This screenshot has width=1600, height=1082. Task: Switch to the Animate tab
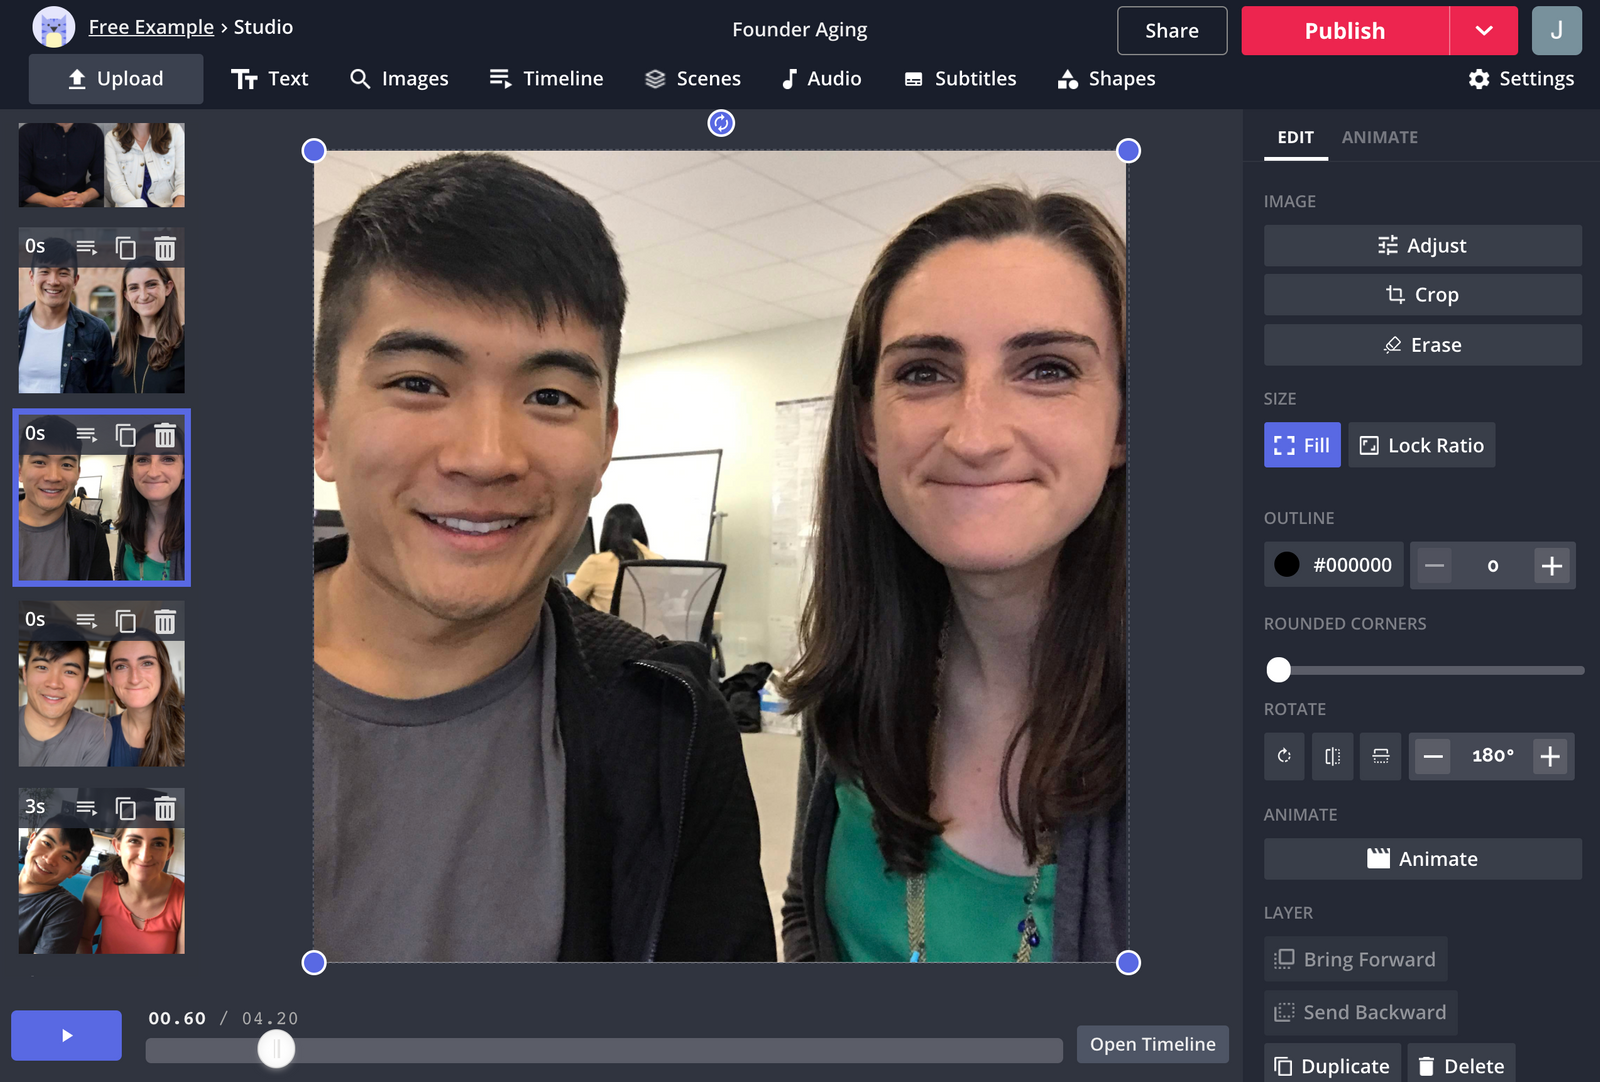click(x=1380, y=137)
